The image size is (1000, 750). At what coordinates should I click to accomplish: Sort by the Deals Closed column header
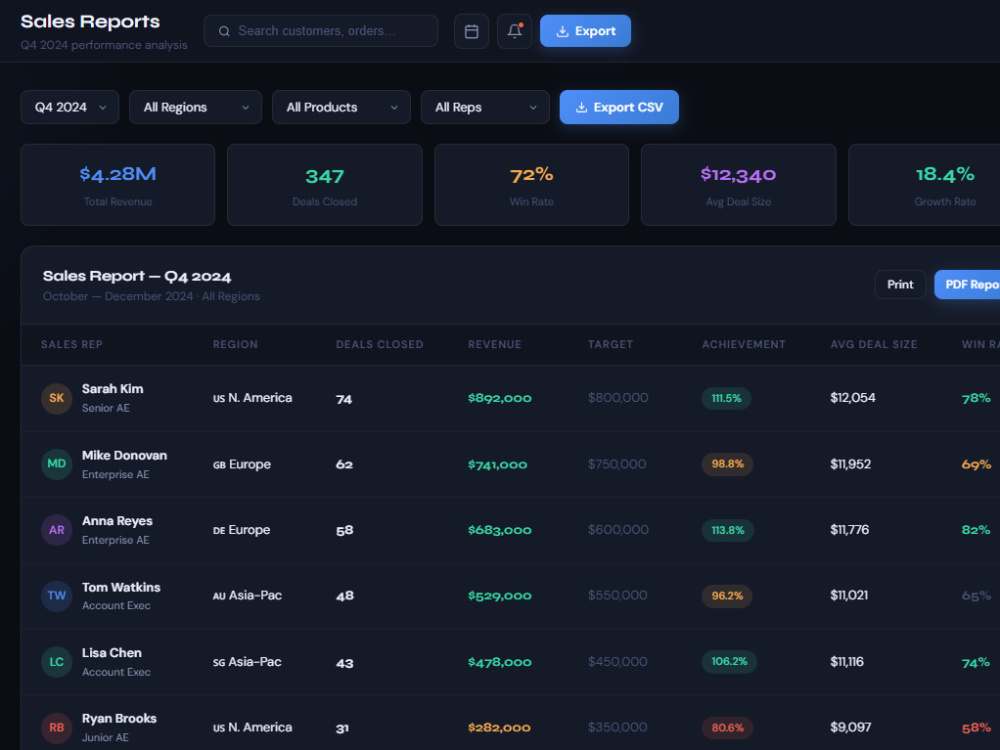coord(379,344)
